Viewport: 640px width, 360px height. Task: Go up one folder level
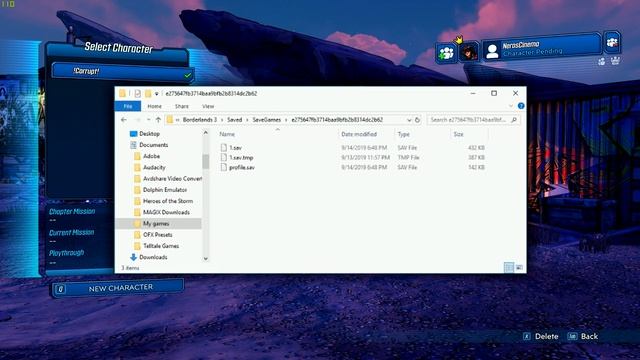click(158, 120)
